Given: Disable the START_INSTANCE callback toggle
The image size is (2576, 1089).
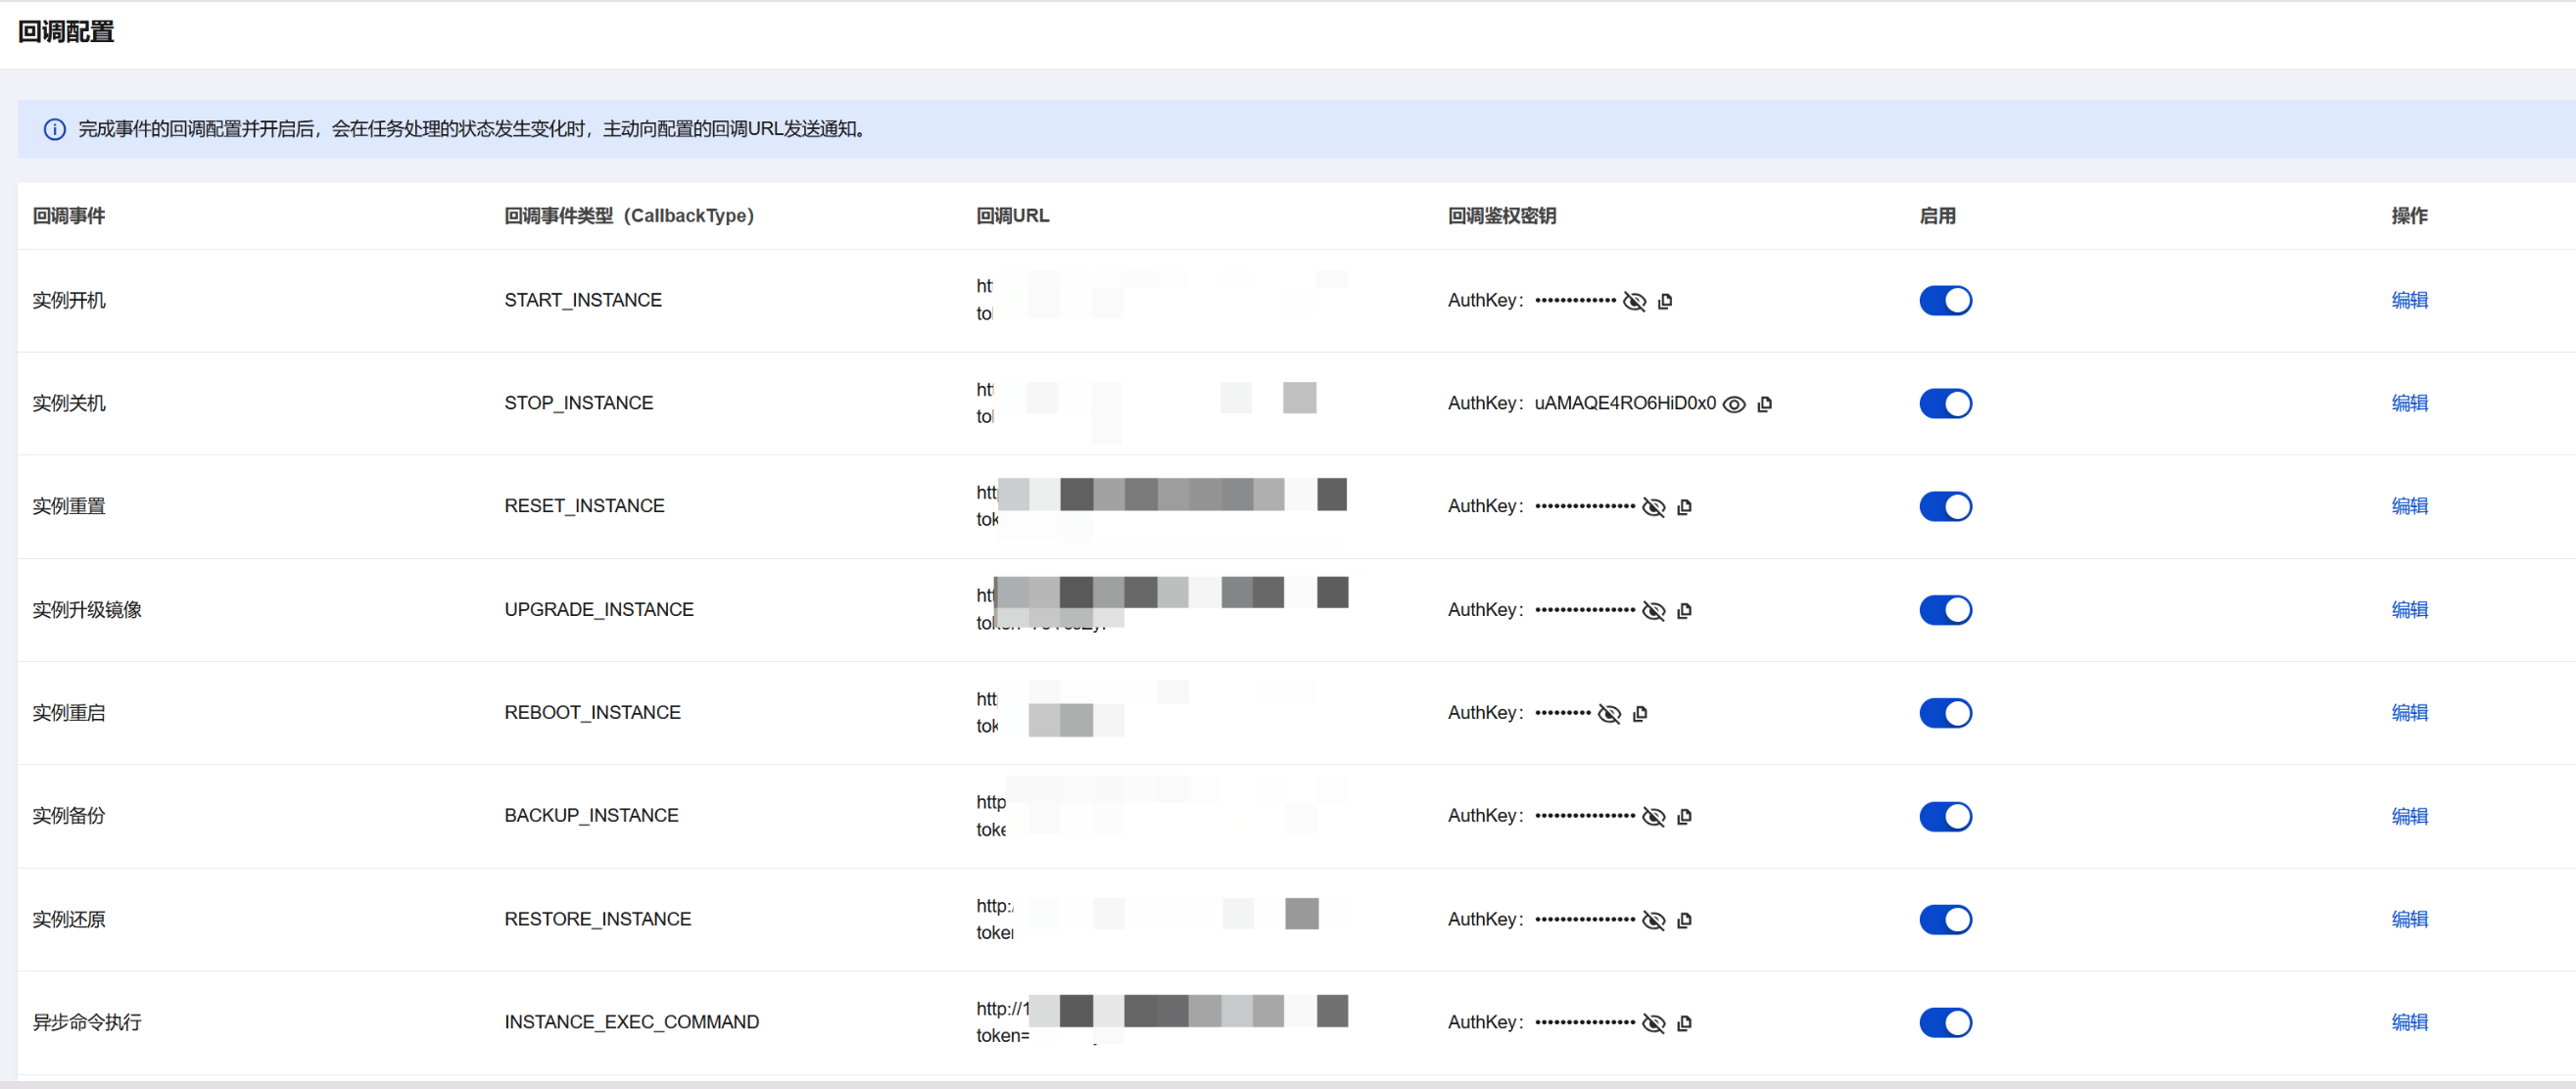Looking at the screenshot, I should coord(1945,301).
